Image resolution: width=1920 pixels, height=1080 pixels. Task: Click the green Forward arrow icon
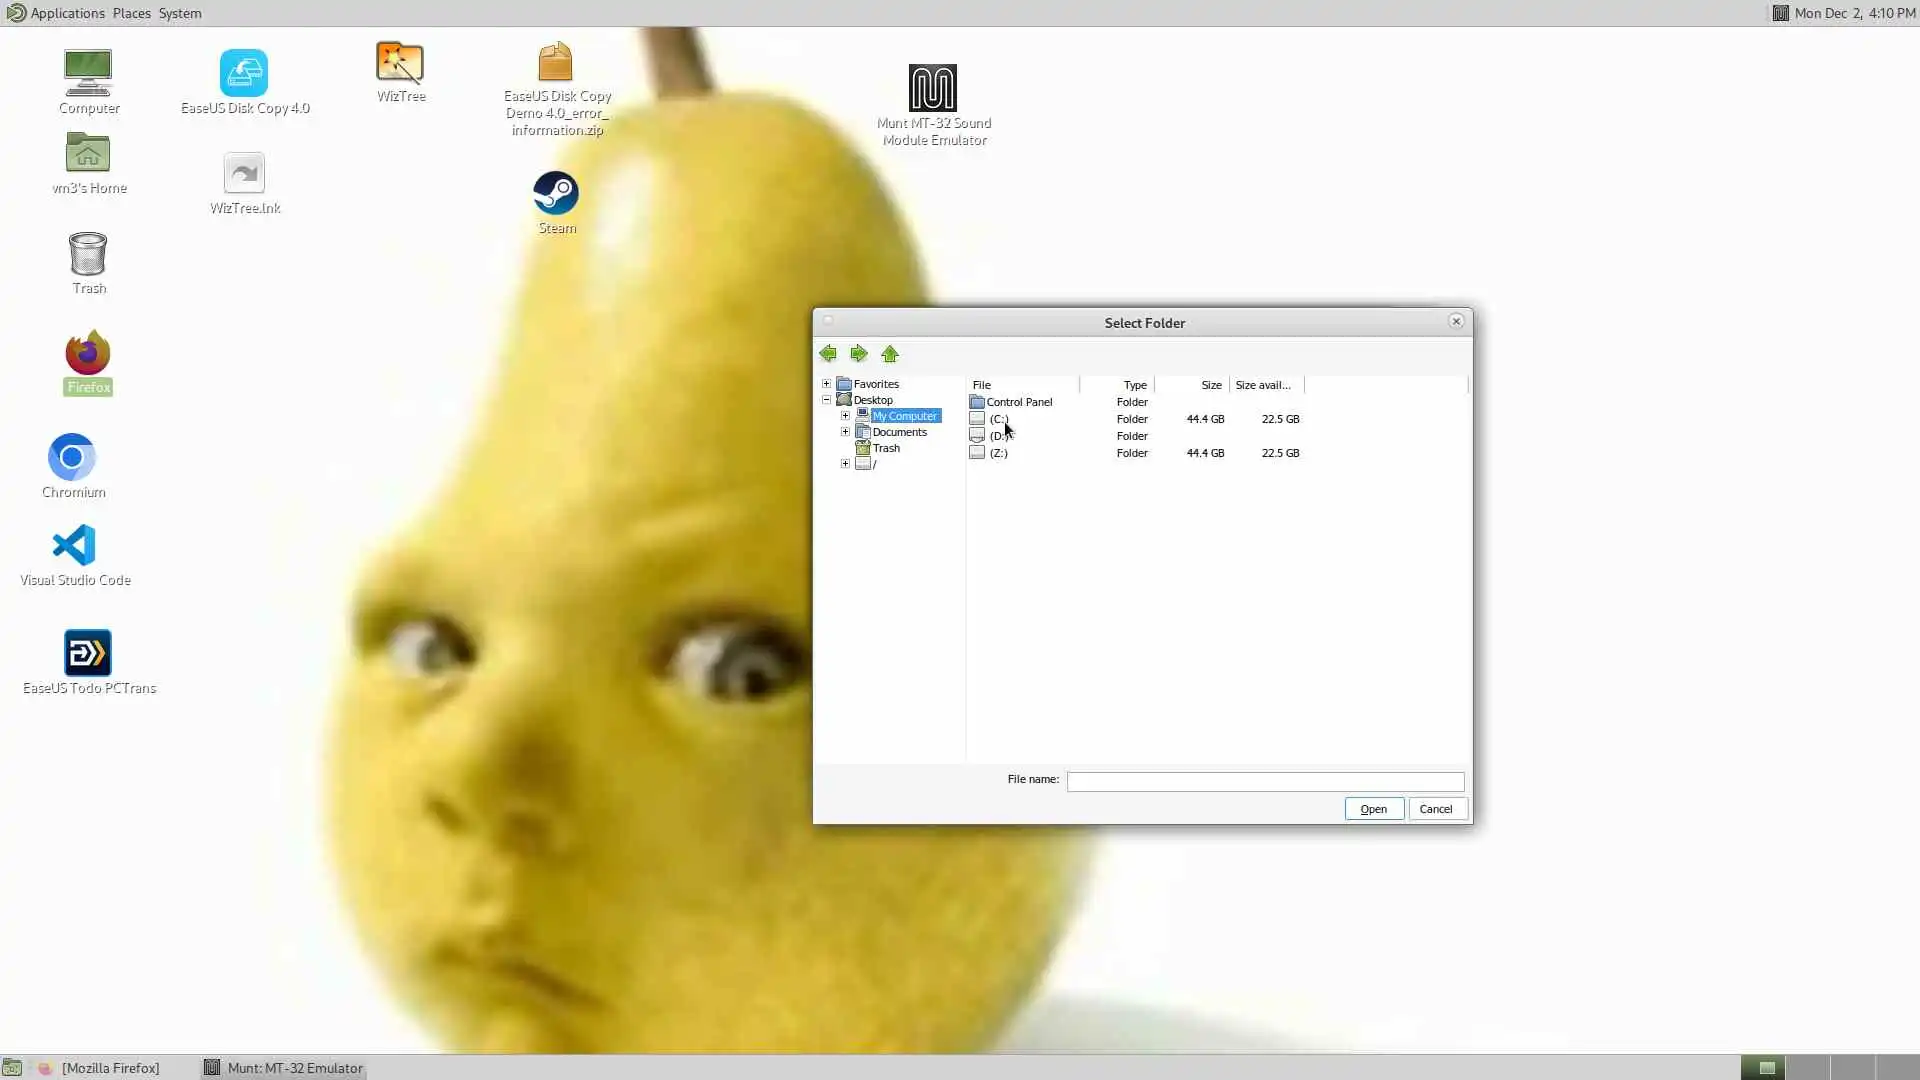pos(859,354)
